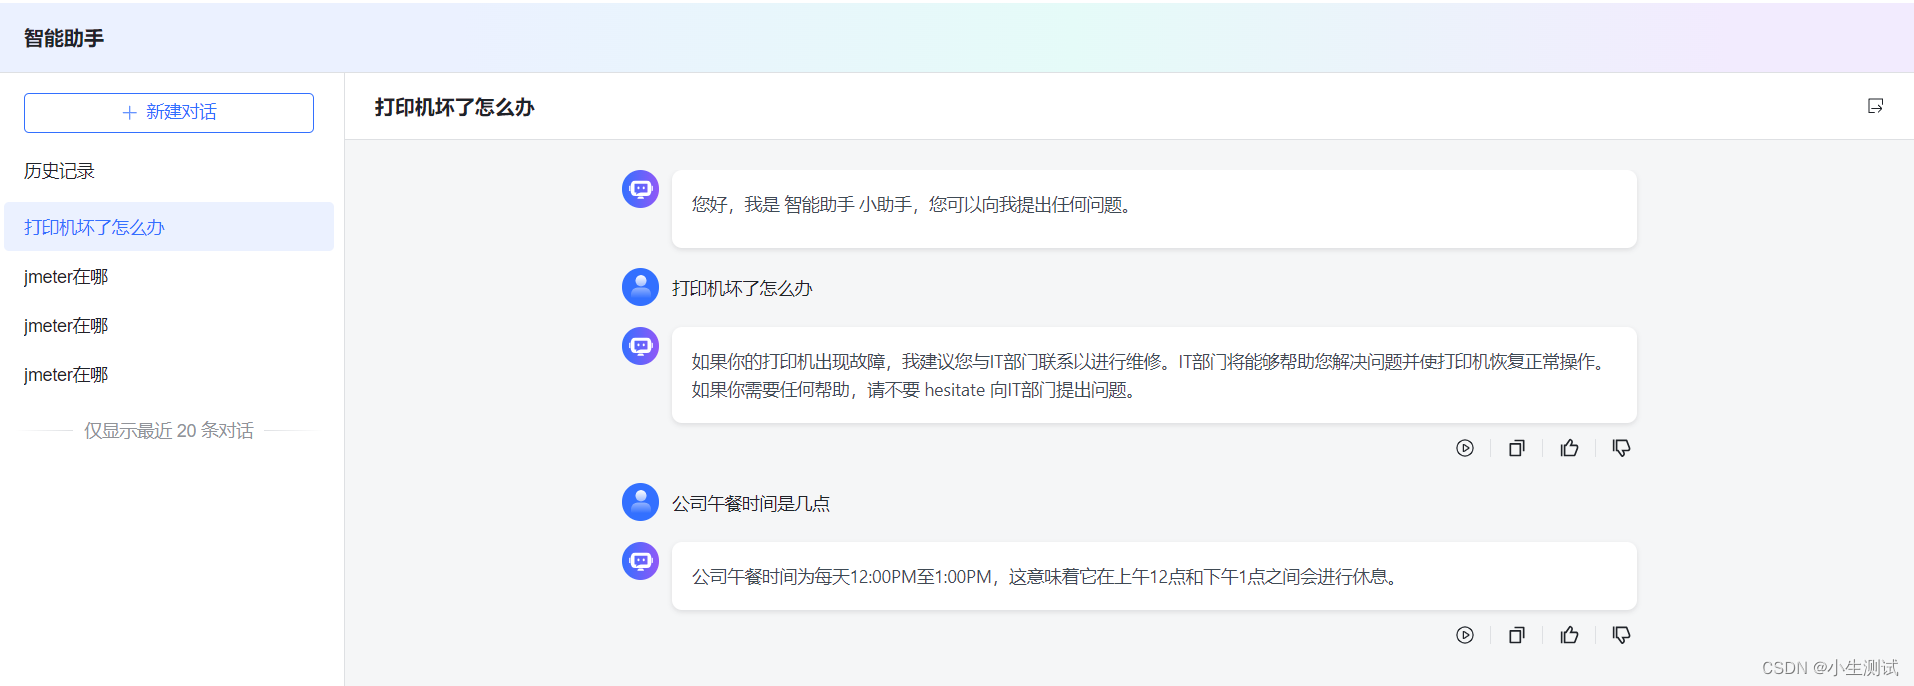Click the note 仅显示最近 20 条对话
1914x686 pixels.
tap(169, 431)
